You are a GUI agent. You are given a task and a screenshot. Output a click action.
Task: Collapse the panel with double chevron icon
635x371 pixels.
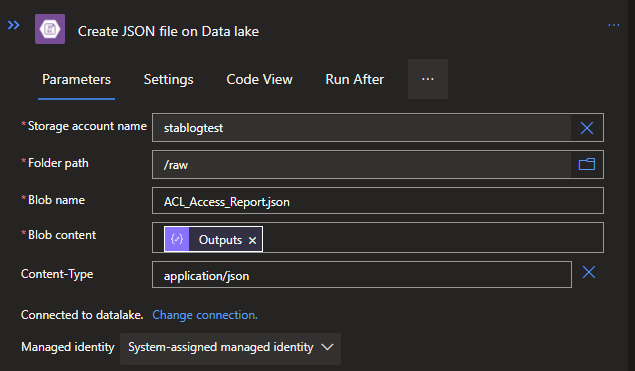point(13,26)
